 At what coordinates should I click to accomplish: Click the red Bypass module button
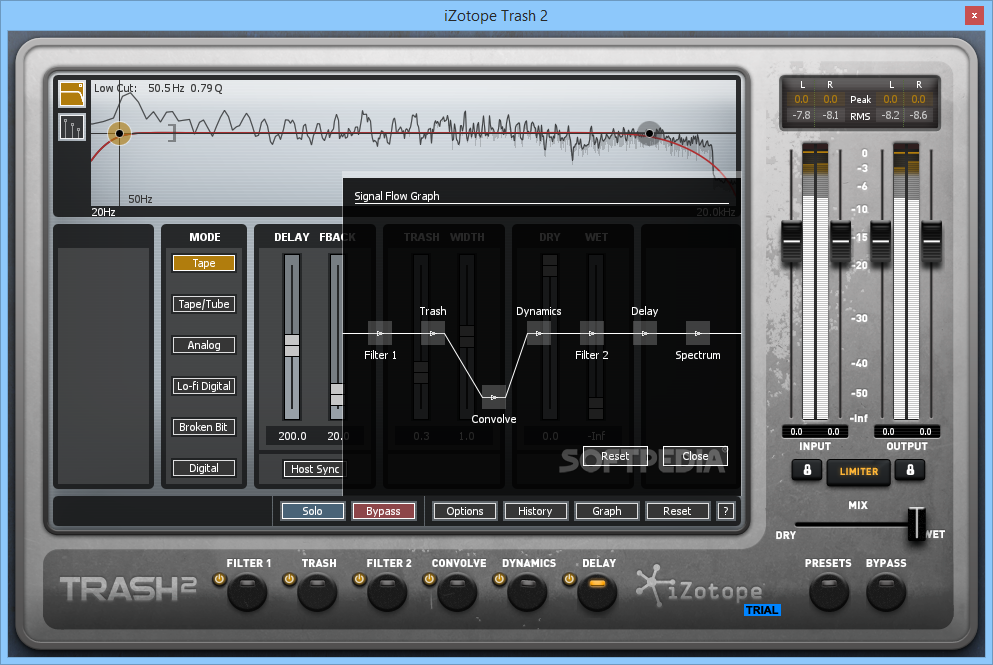[x=383, y=511]
